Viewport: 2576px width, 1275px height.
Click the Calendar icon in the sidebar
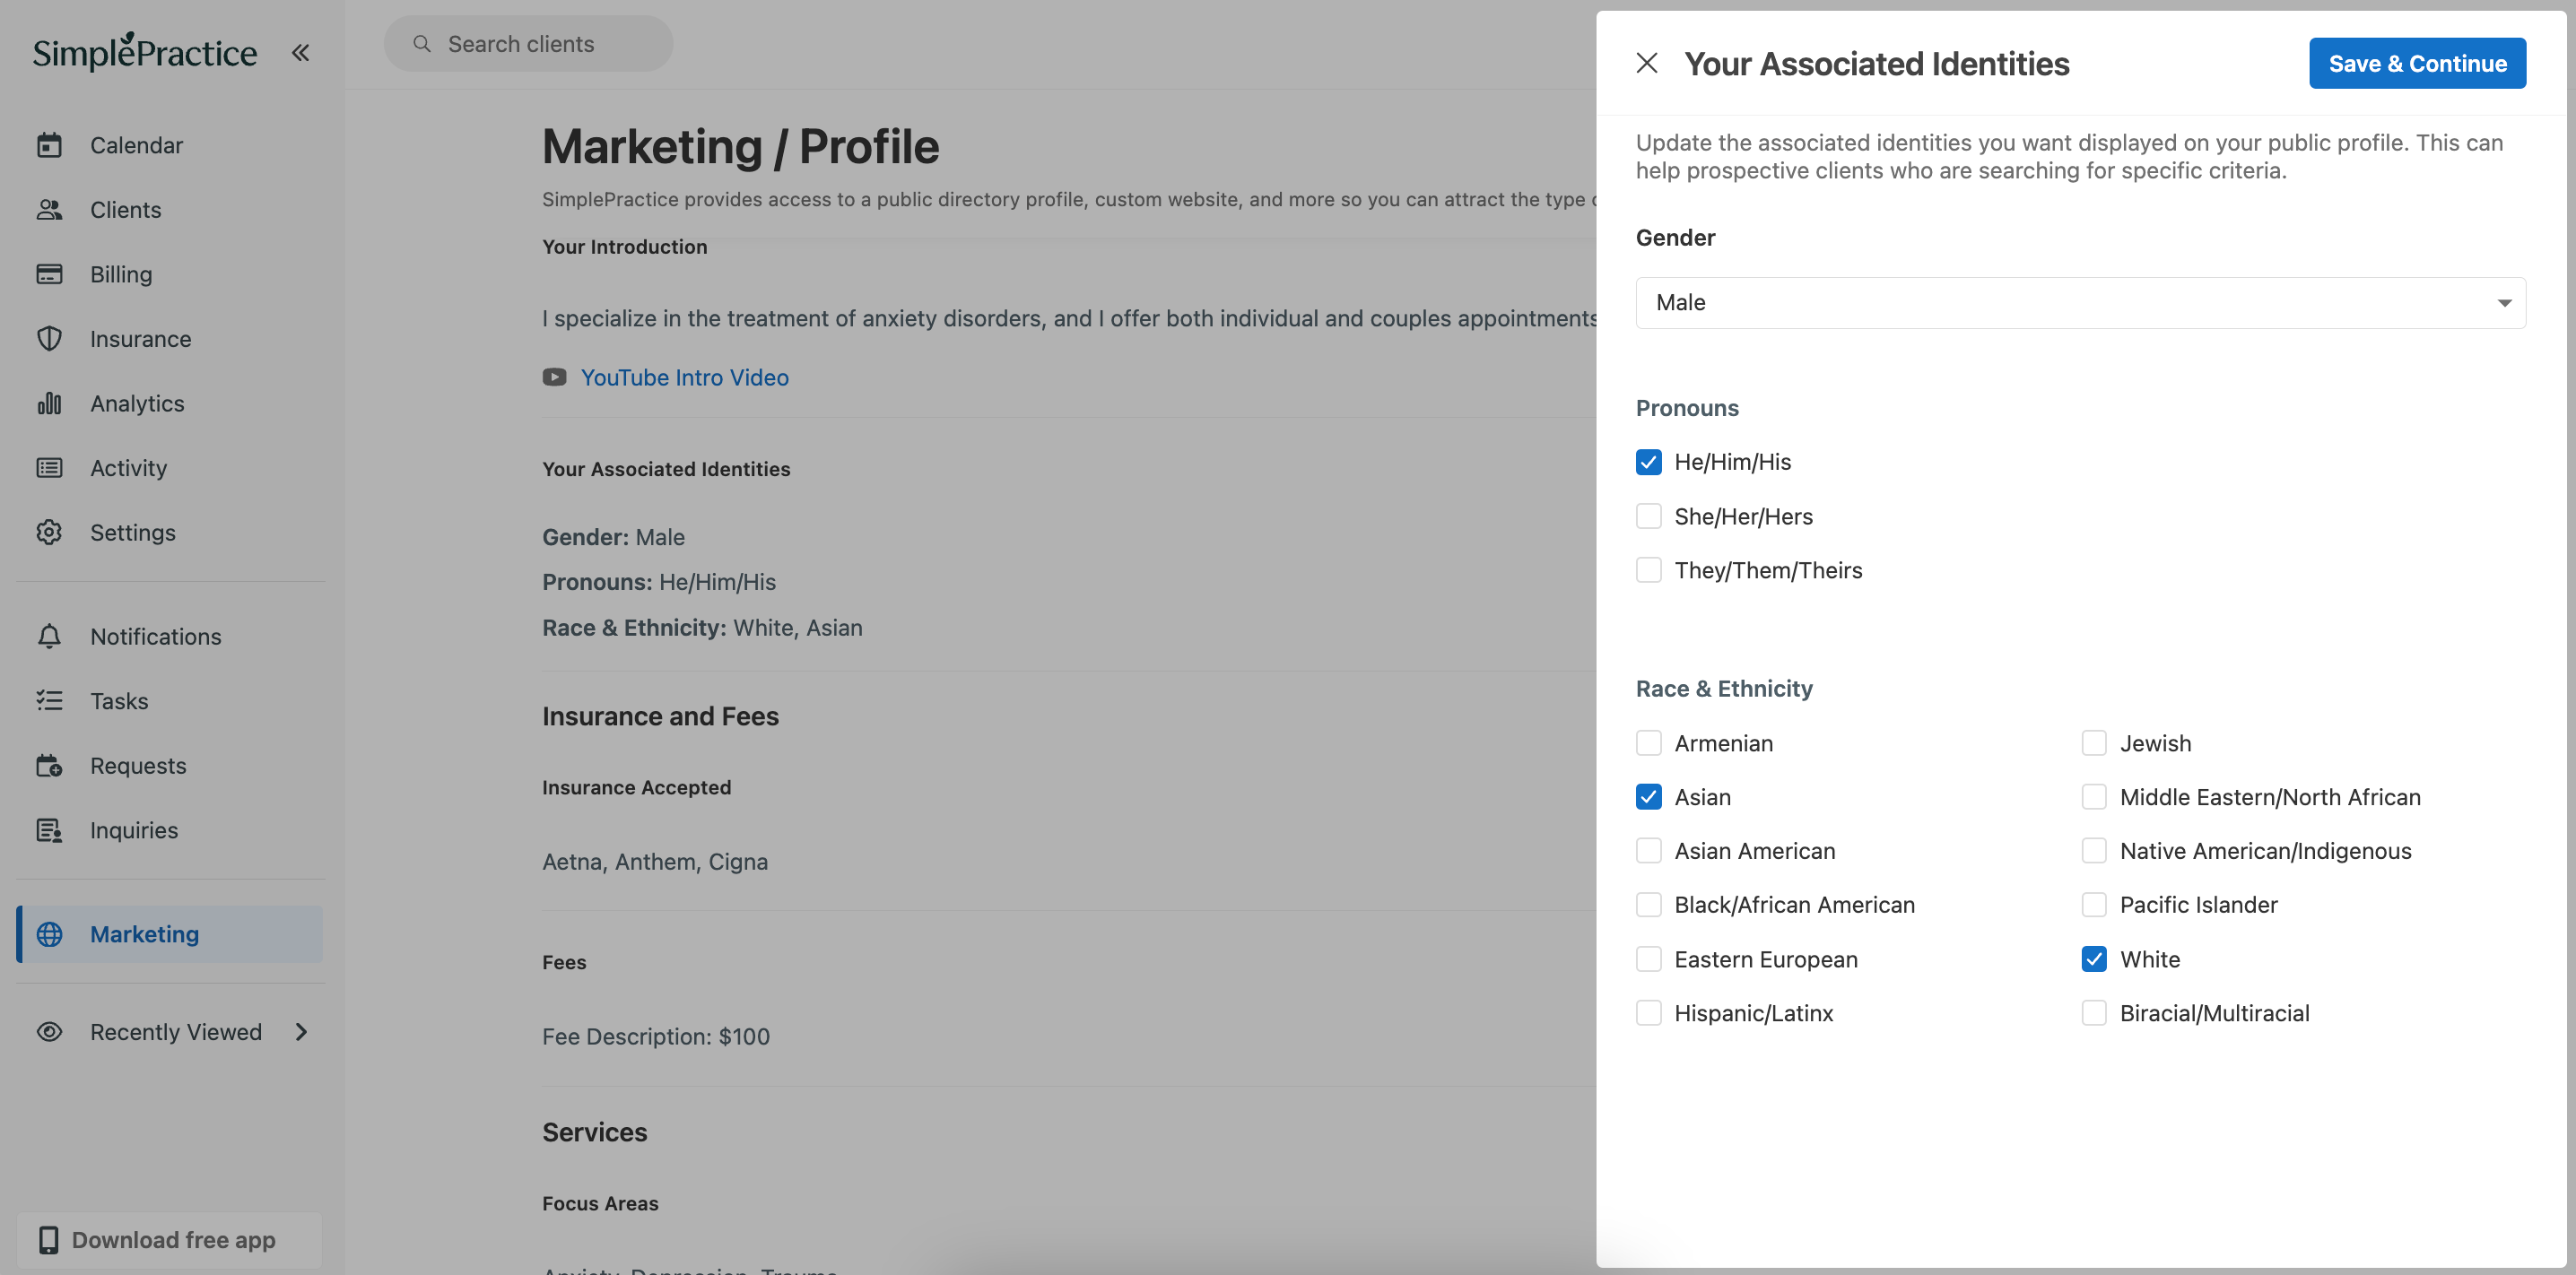click(x=49, y=145)
